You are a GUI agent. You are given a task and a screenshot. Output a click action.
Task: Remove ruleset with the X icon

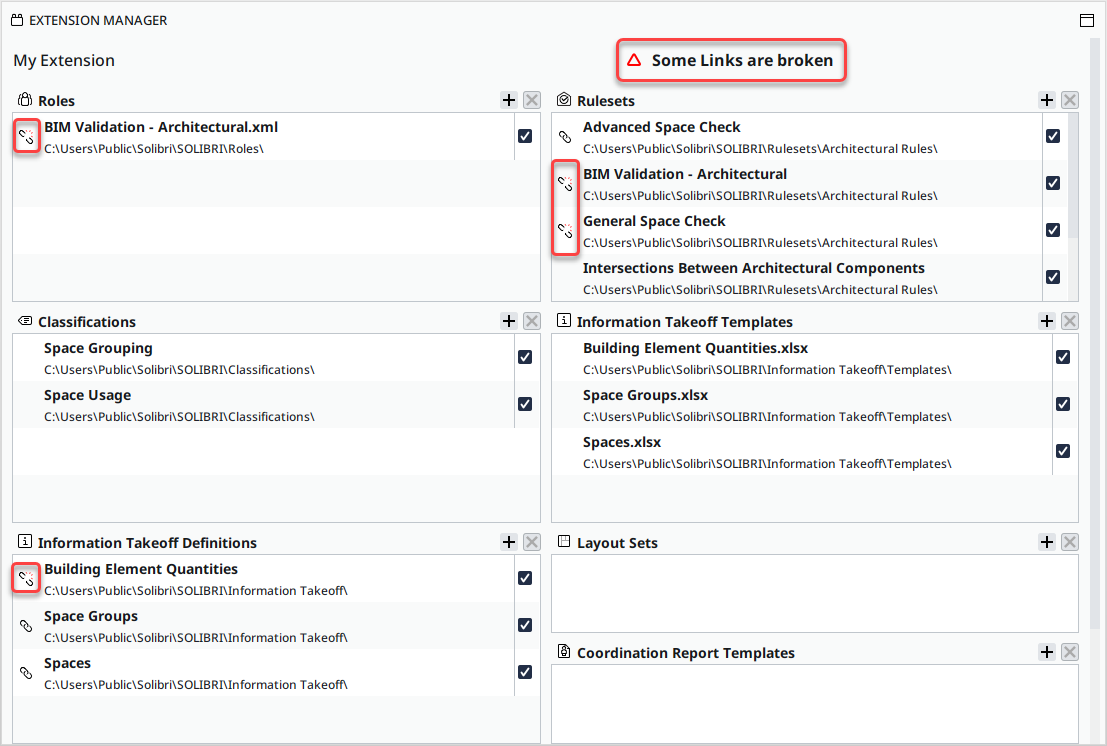coord(1070,100)
